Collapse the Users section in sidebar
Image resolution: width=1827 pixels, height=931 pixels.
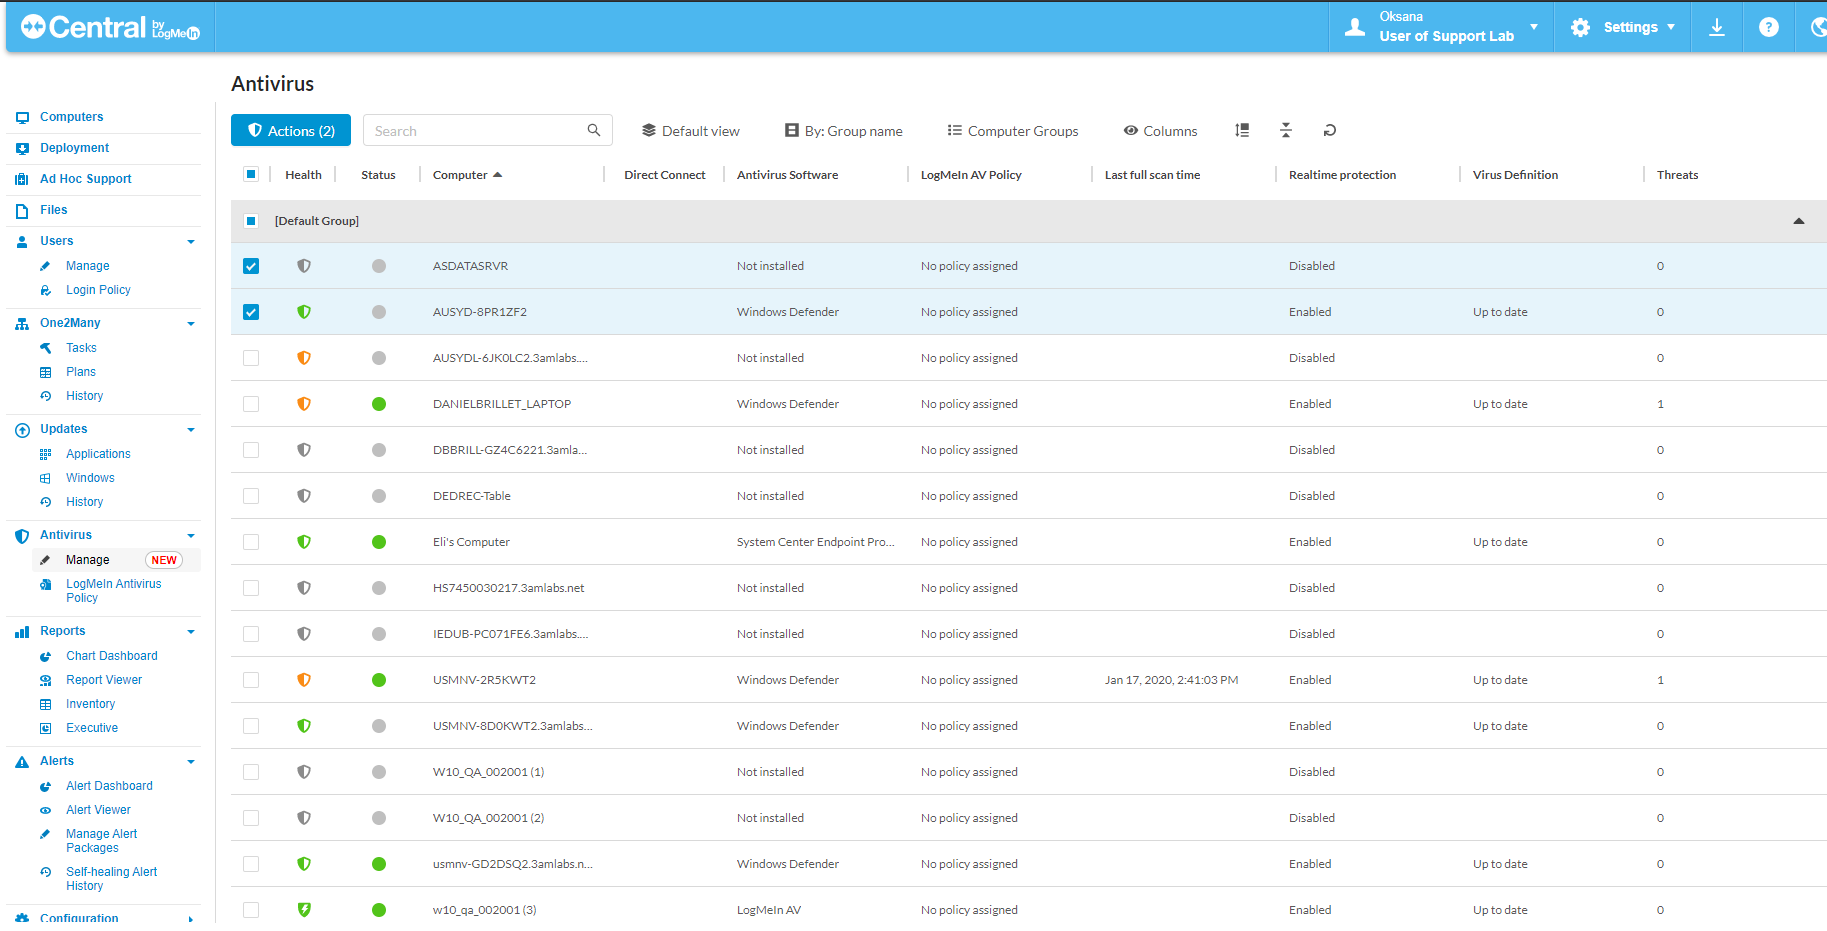point(191,242)
